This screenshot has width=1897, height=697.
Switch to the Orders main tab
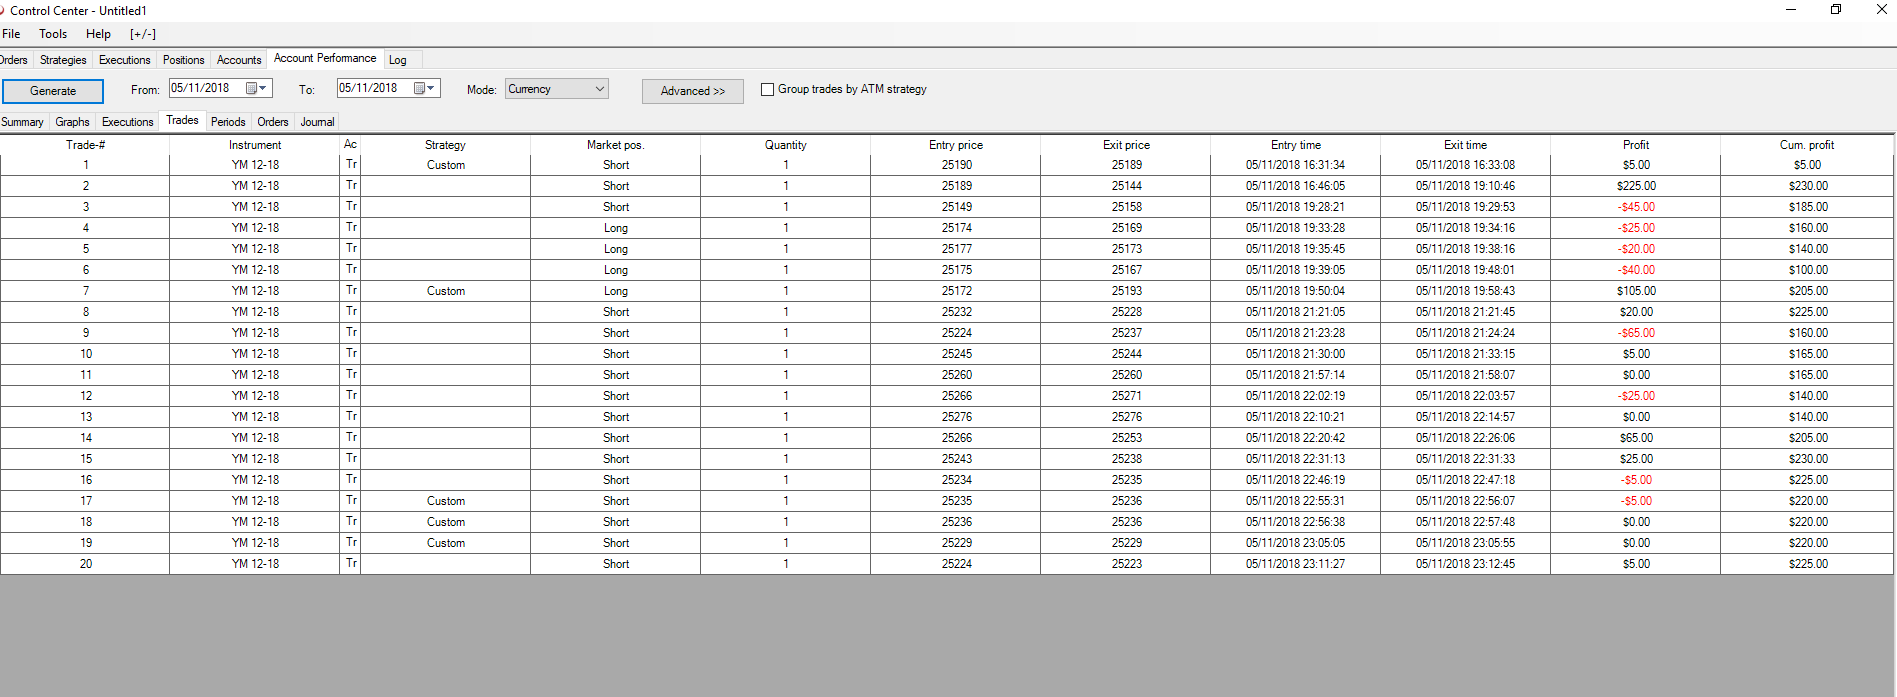tap(14, 60)
